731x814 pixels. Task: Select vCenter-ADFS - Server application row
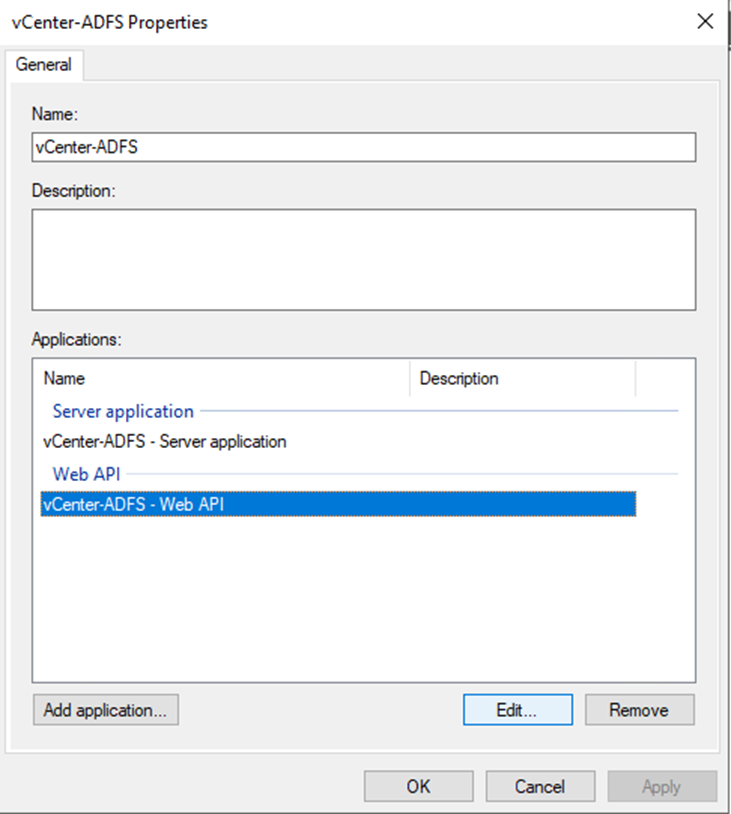tap(338, 442)
